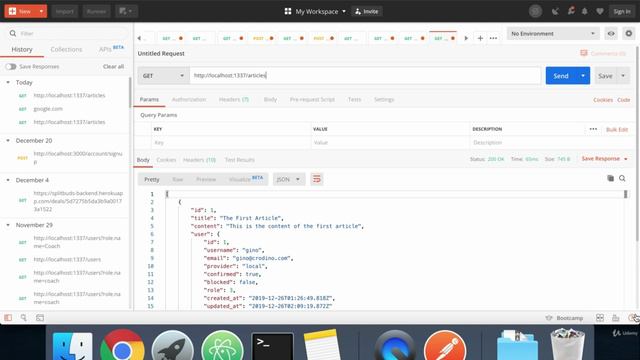The width and height of the screenshot is (640, 360).
Task: Focus the sidebar Filter search field
Action: coord(67,33)
